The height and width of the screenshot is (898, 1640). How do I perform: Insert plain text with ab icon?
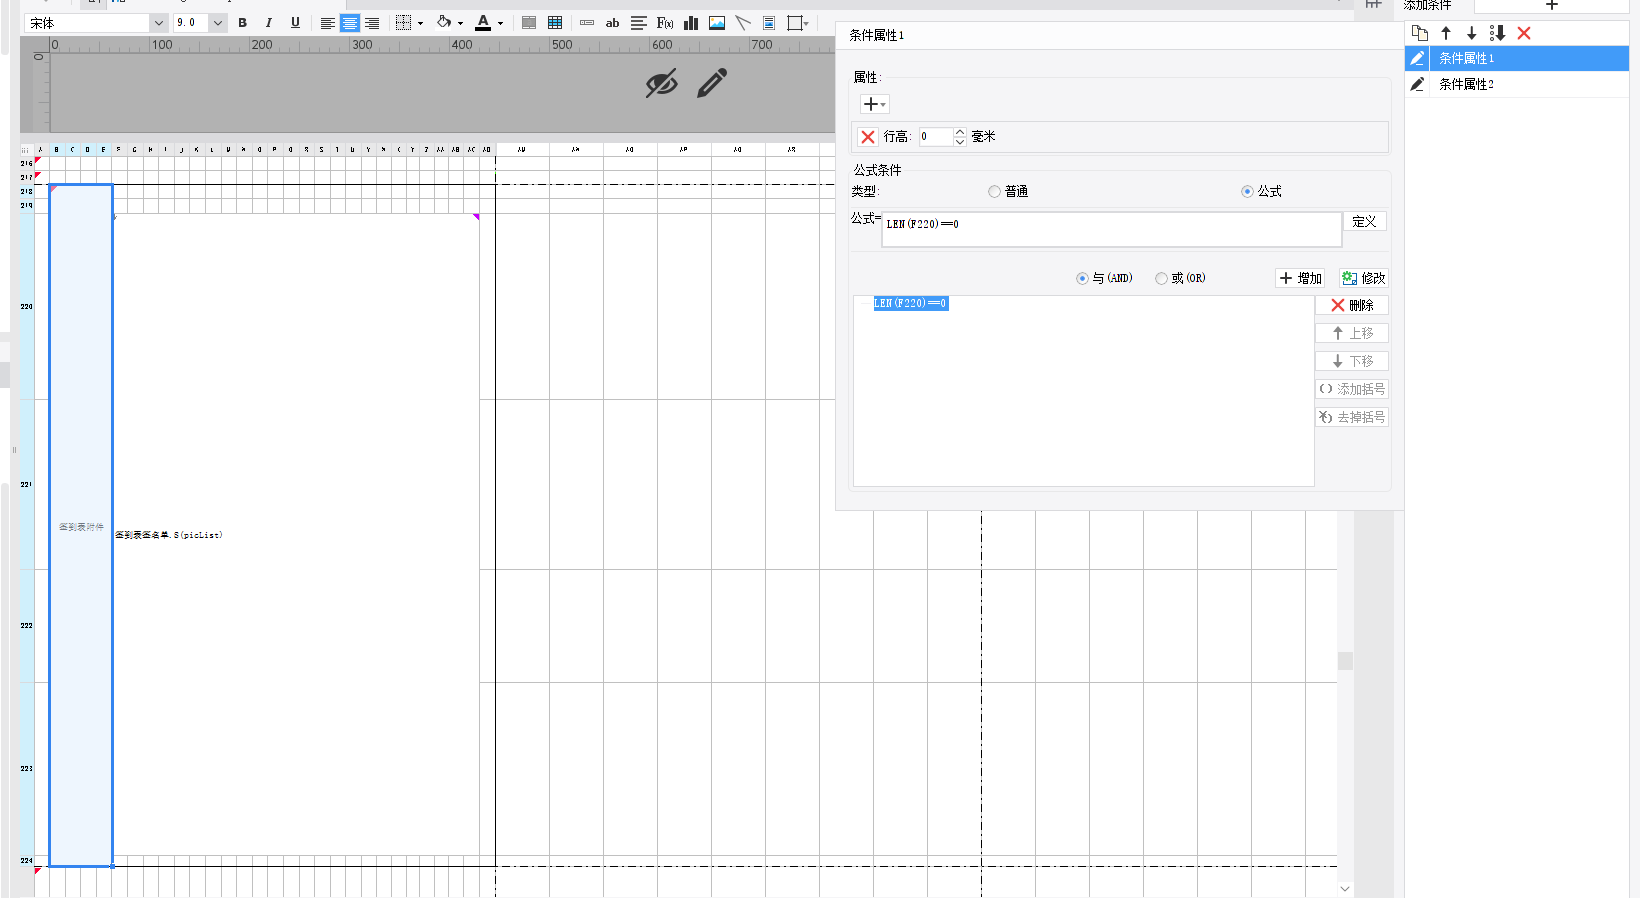pyautogui.click(x=612, y=23)
